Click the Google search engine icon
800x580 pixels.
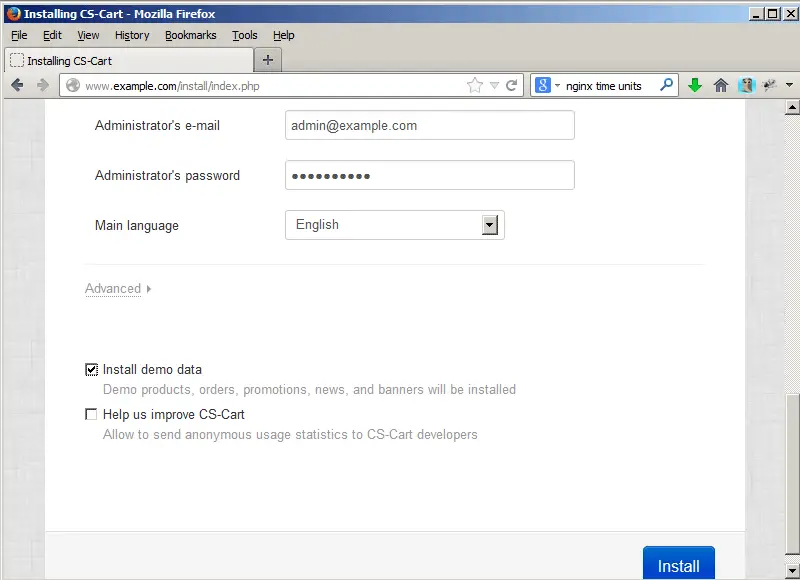542,85
